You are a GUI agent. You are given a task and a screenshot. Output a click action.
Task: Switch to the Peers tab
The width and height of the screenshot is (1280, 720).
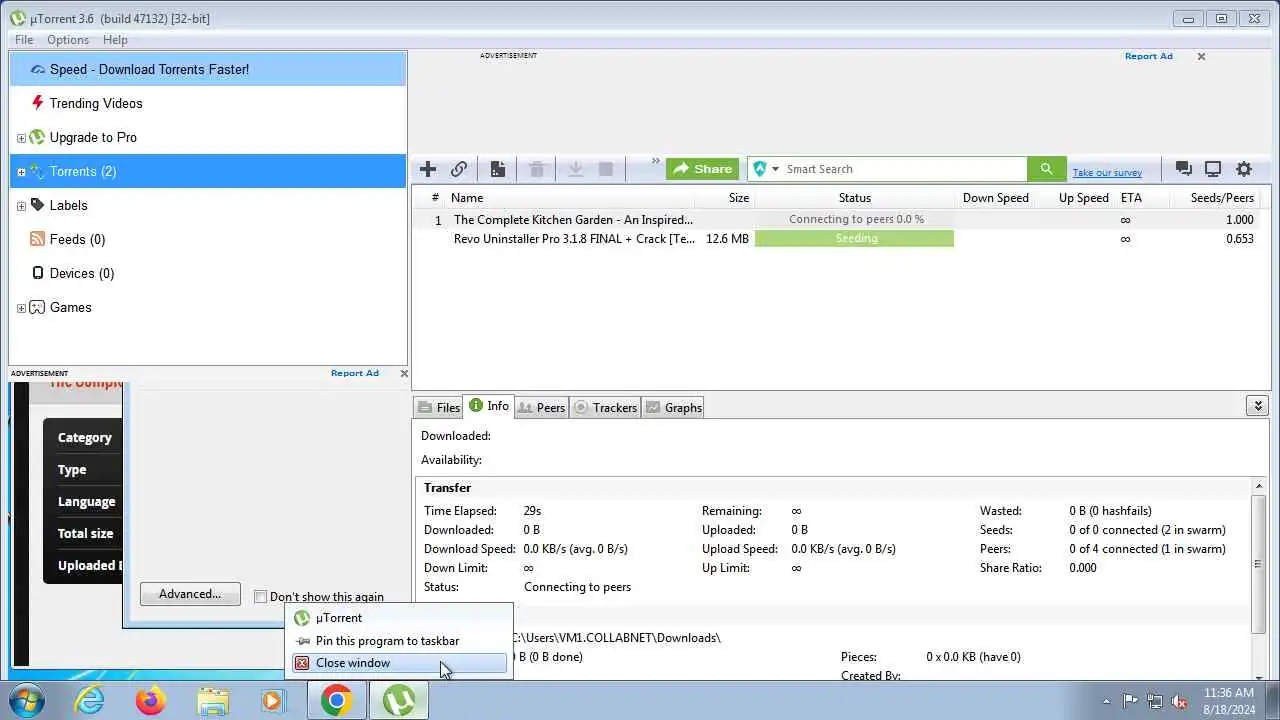click(542, 407)
